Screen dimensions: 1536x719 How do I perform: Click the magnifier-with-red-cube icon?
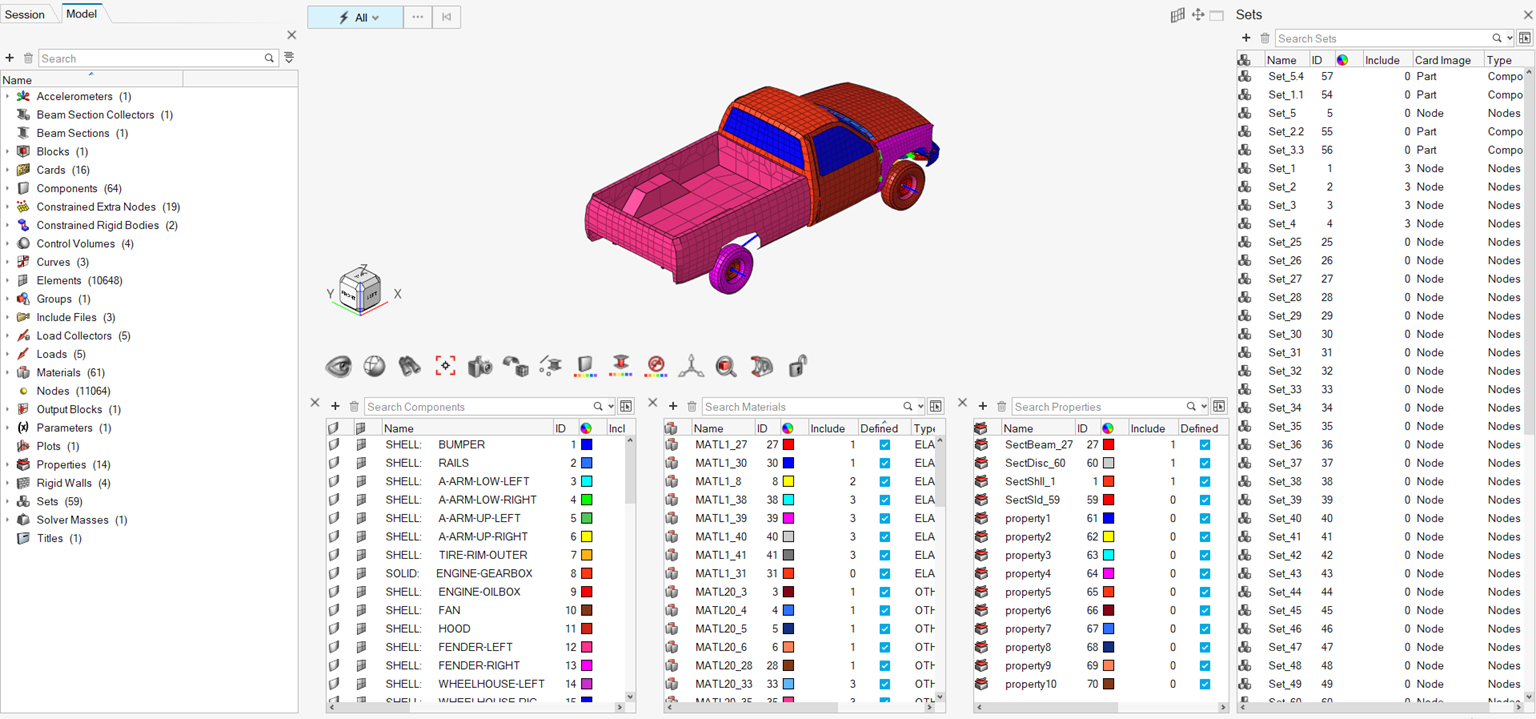pos(726,366)
